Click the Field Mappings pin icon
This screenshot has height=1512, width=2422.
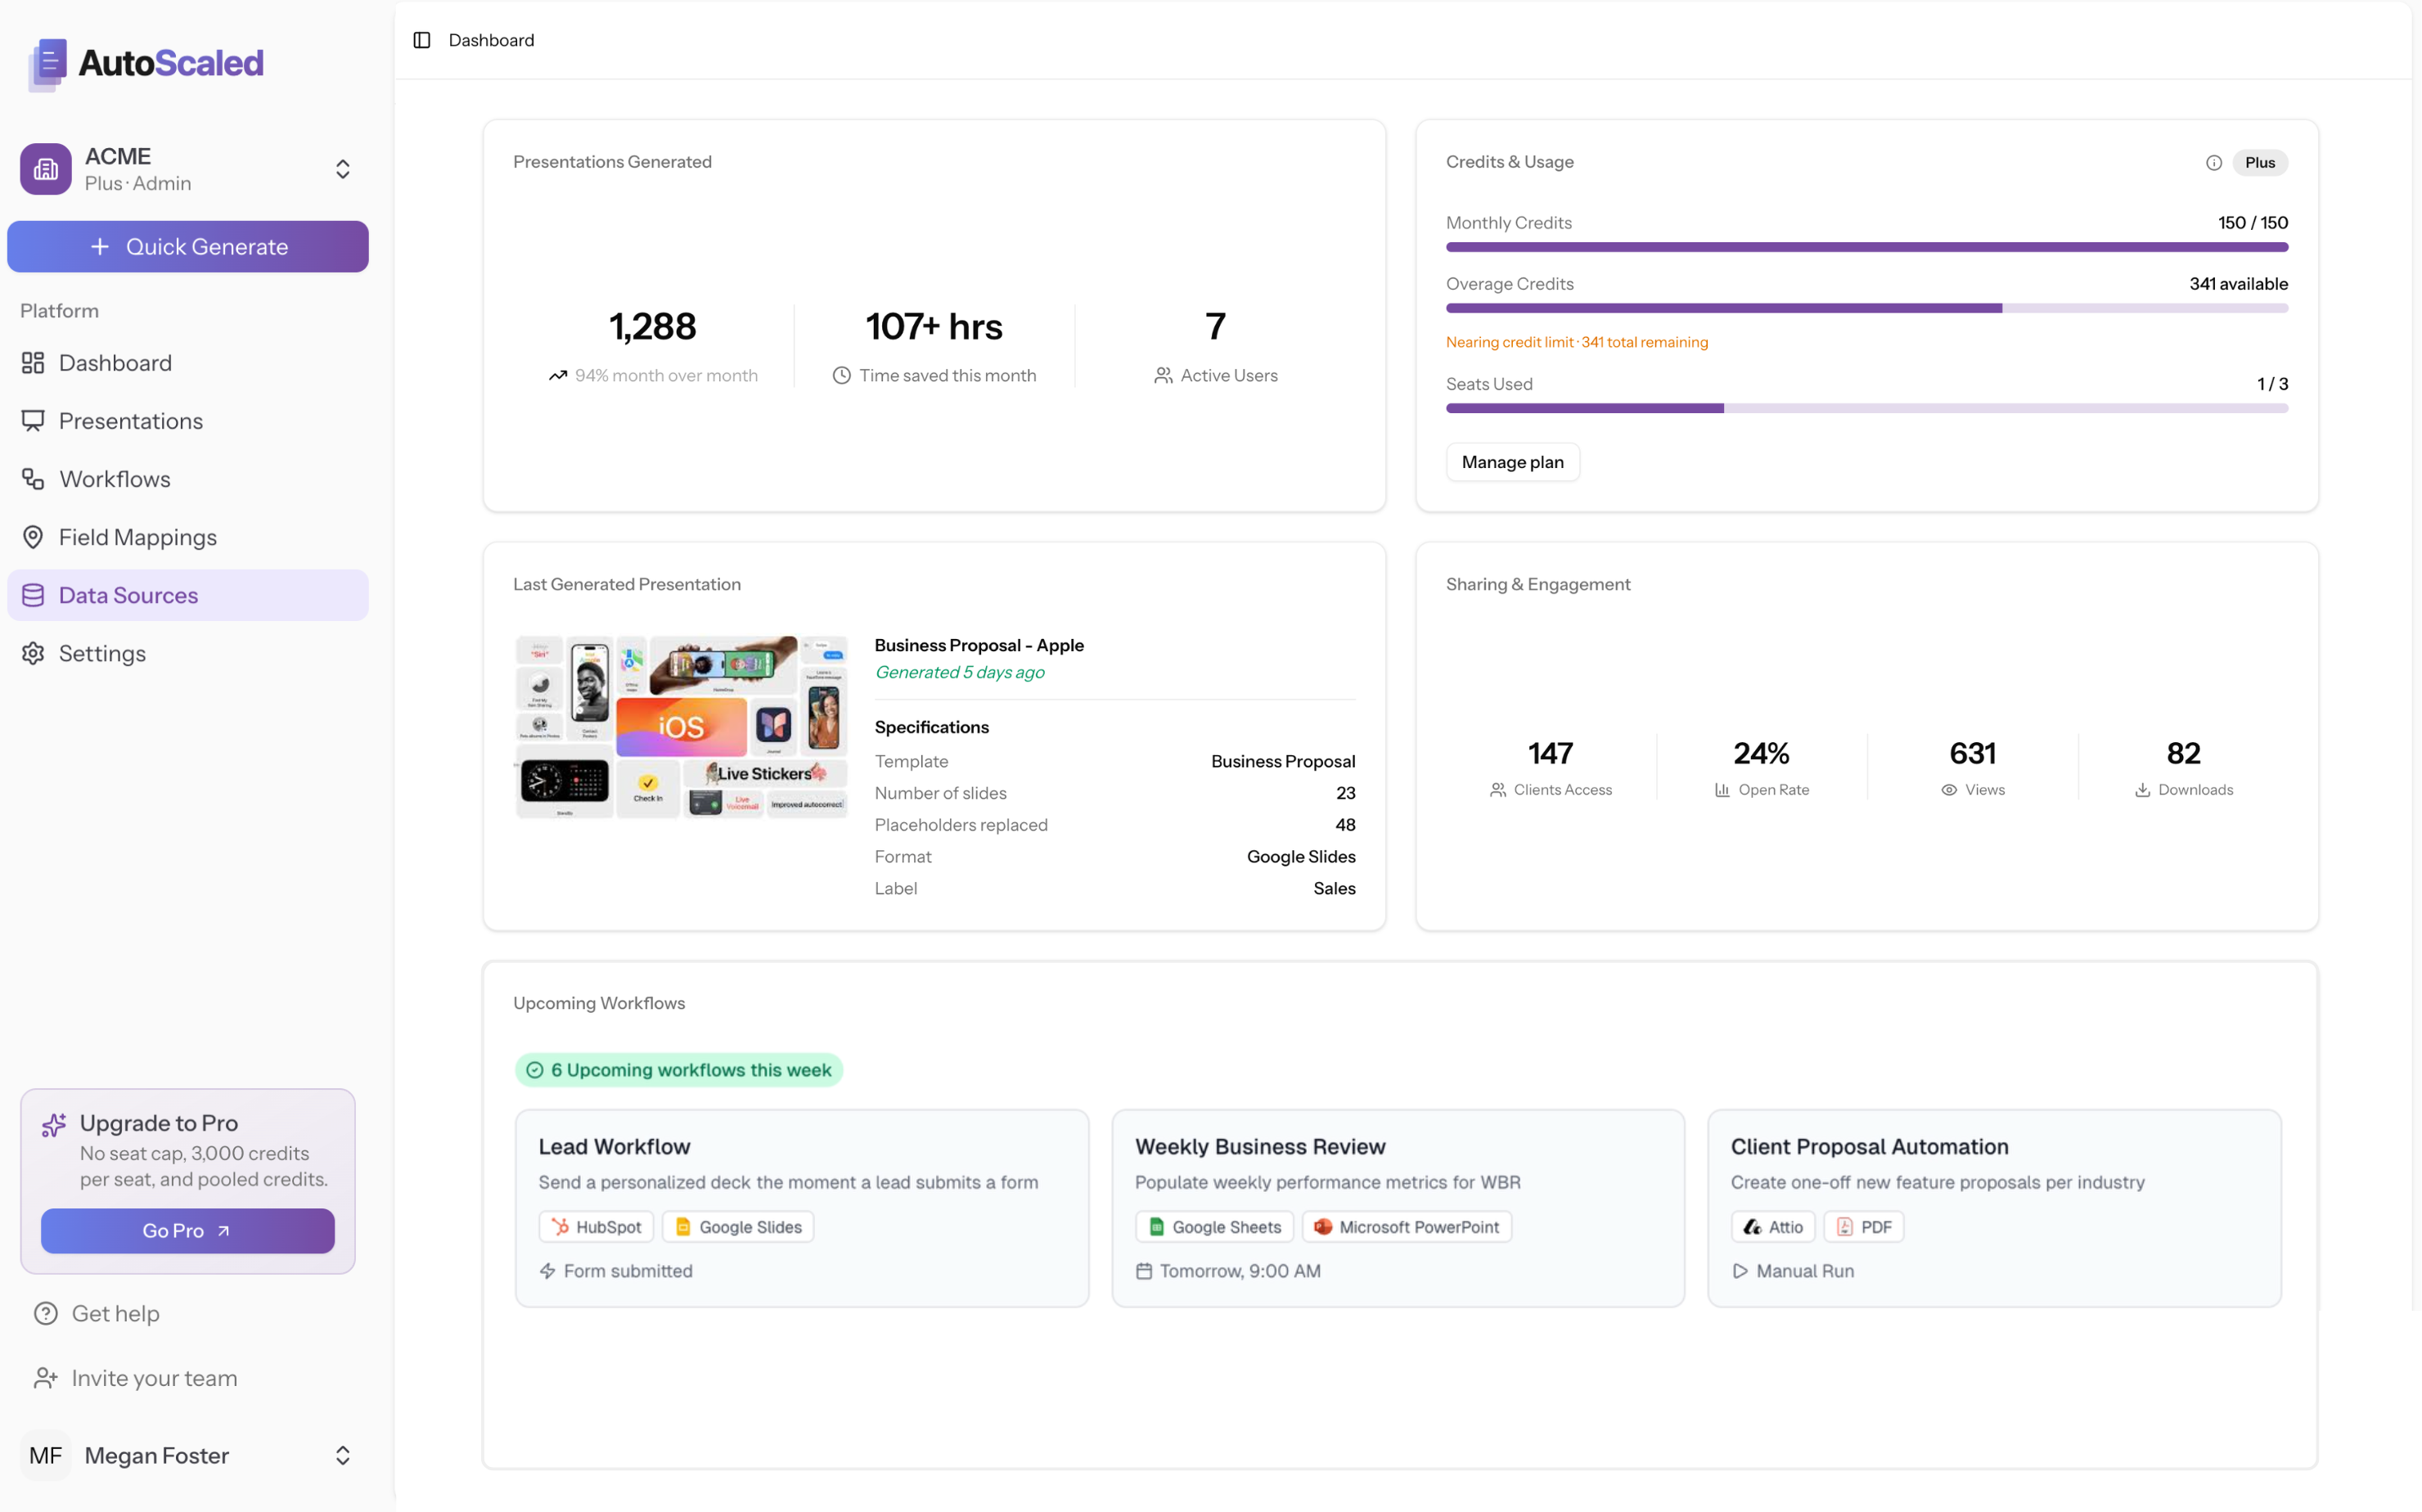(33, 537)
